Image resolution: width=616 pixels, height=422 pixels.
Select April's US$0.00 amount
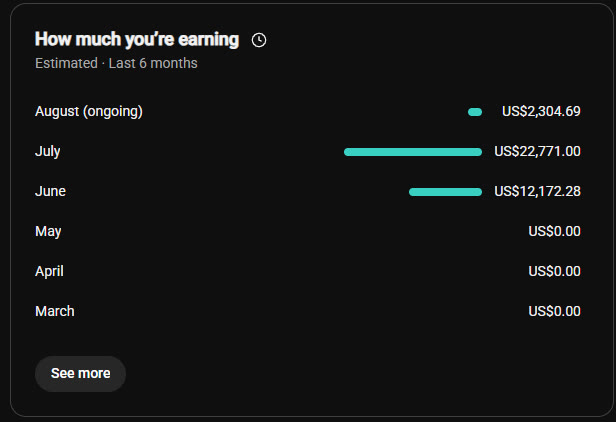click(554, 272)
